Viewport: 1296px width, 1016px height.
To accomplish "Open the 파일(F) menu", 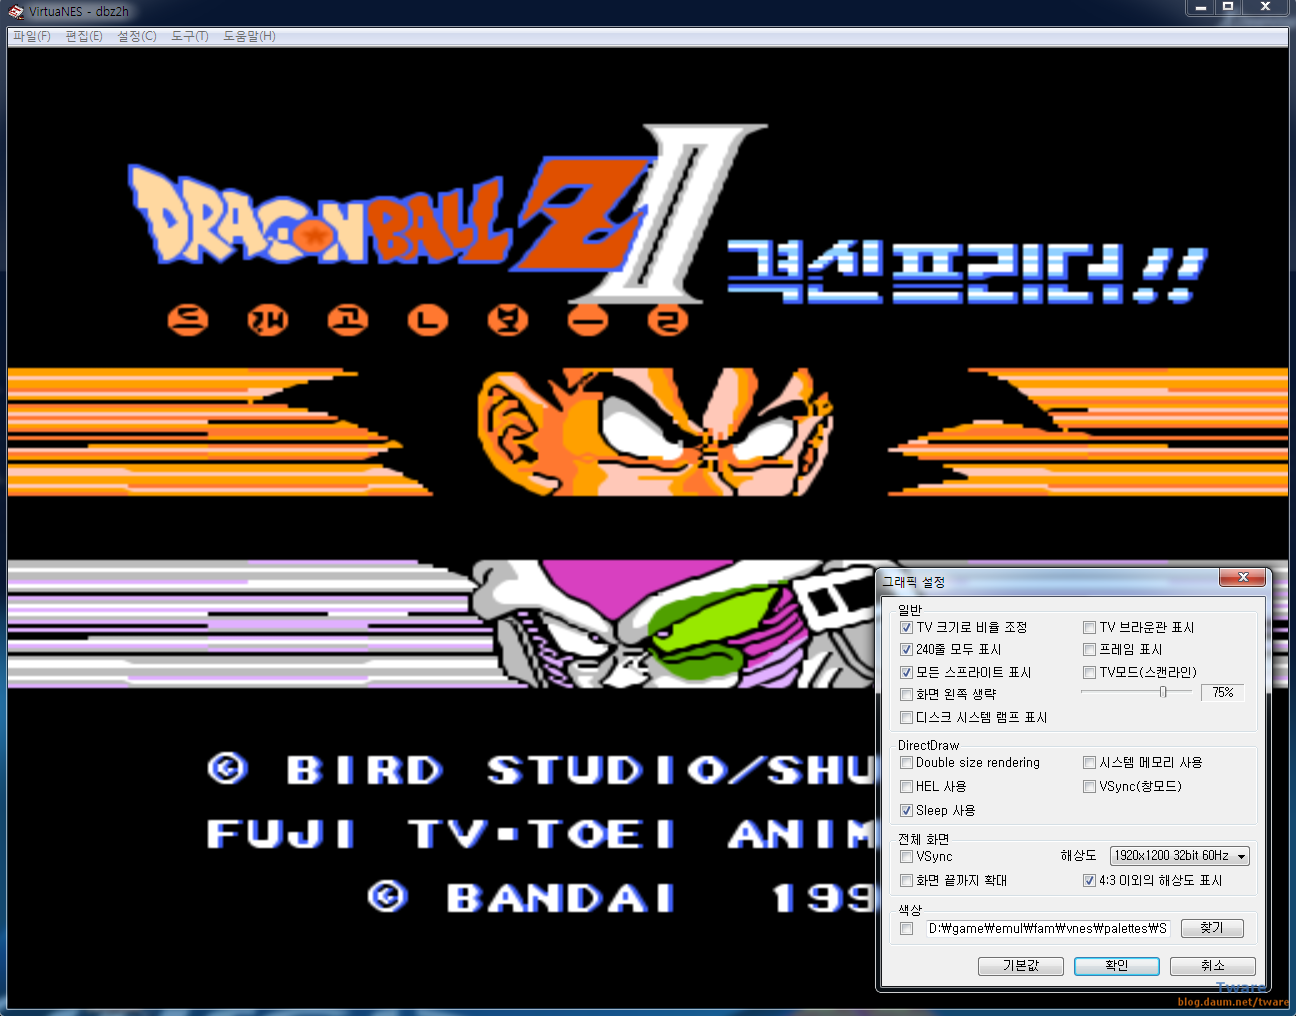I will (31, 36).
